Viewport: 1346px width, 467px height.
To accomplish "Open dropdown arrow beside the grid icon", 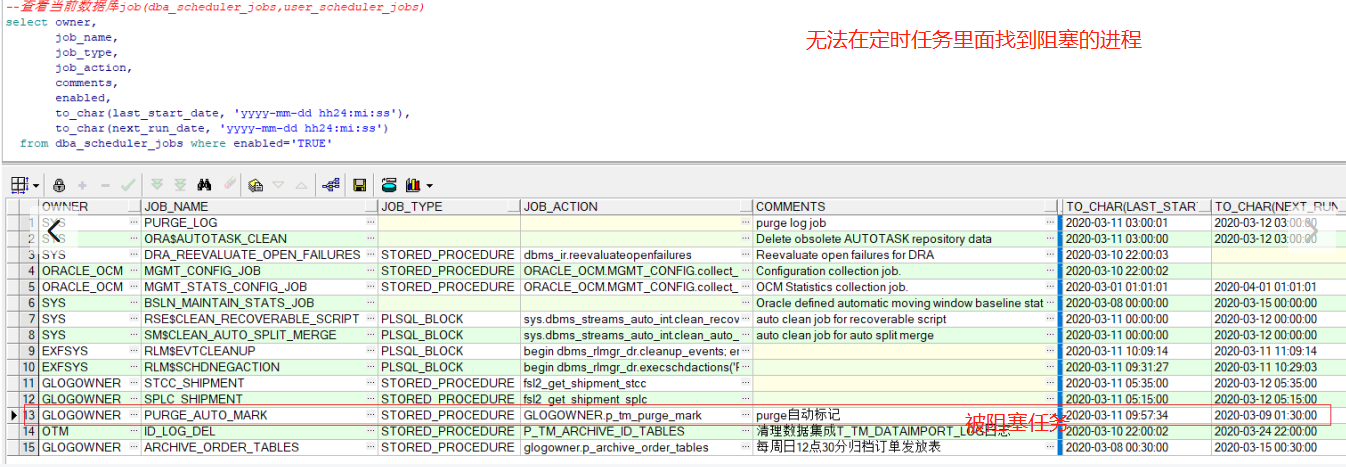I will 36,186.
